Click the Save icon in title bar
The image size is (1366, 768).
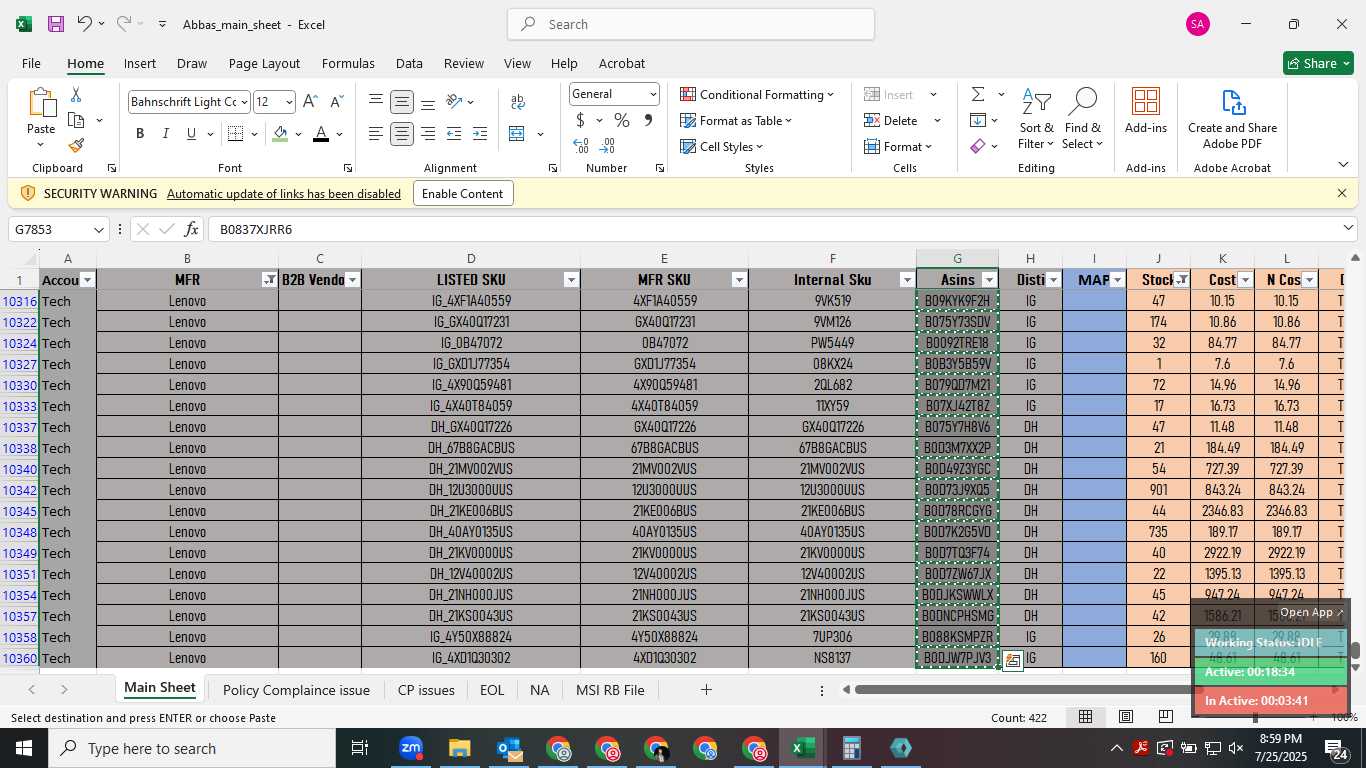(56, 24)
